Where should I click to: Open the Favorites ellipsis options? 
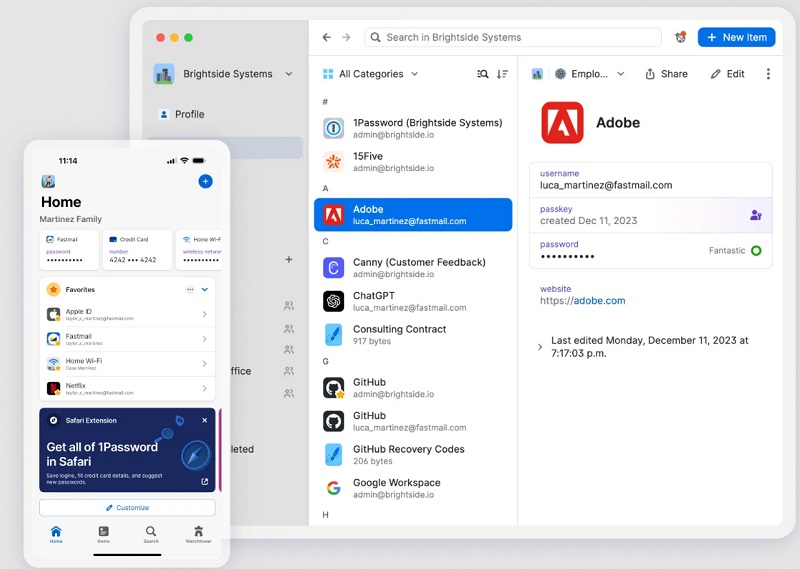(190, 289)
